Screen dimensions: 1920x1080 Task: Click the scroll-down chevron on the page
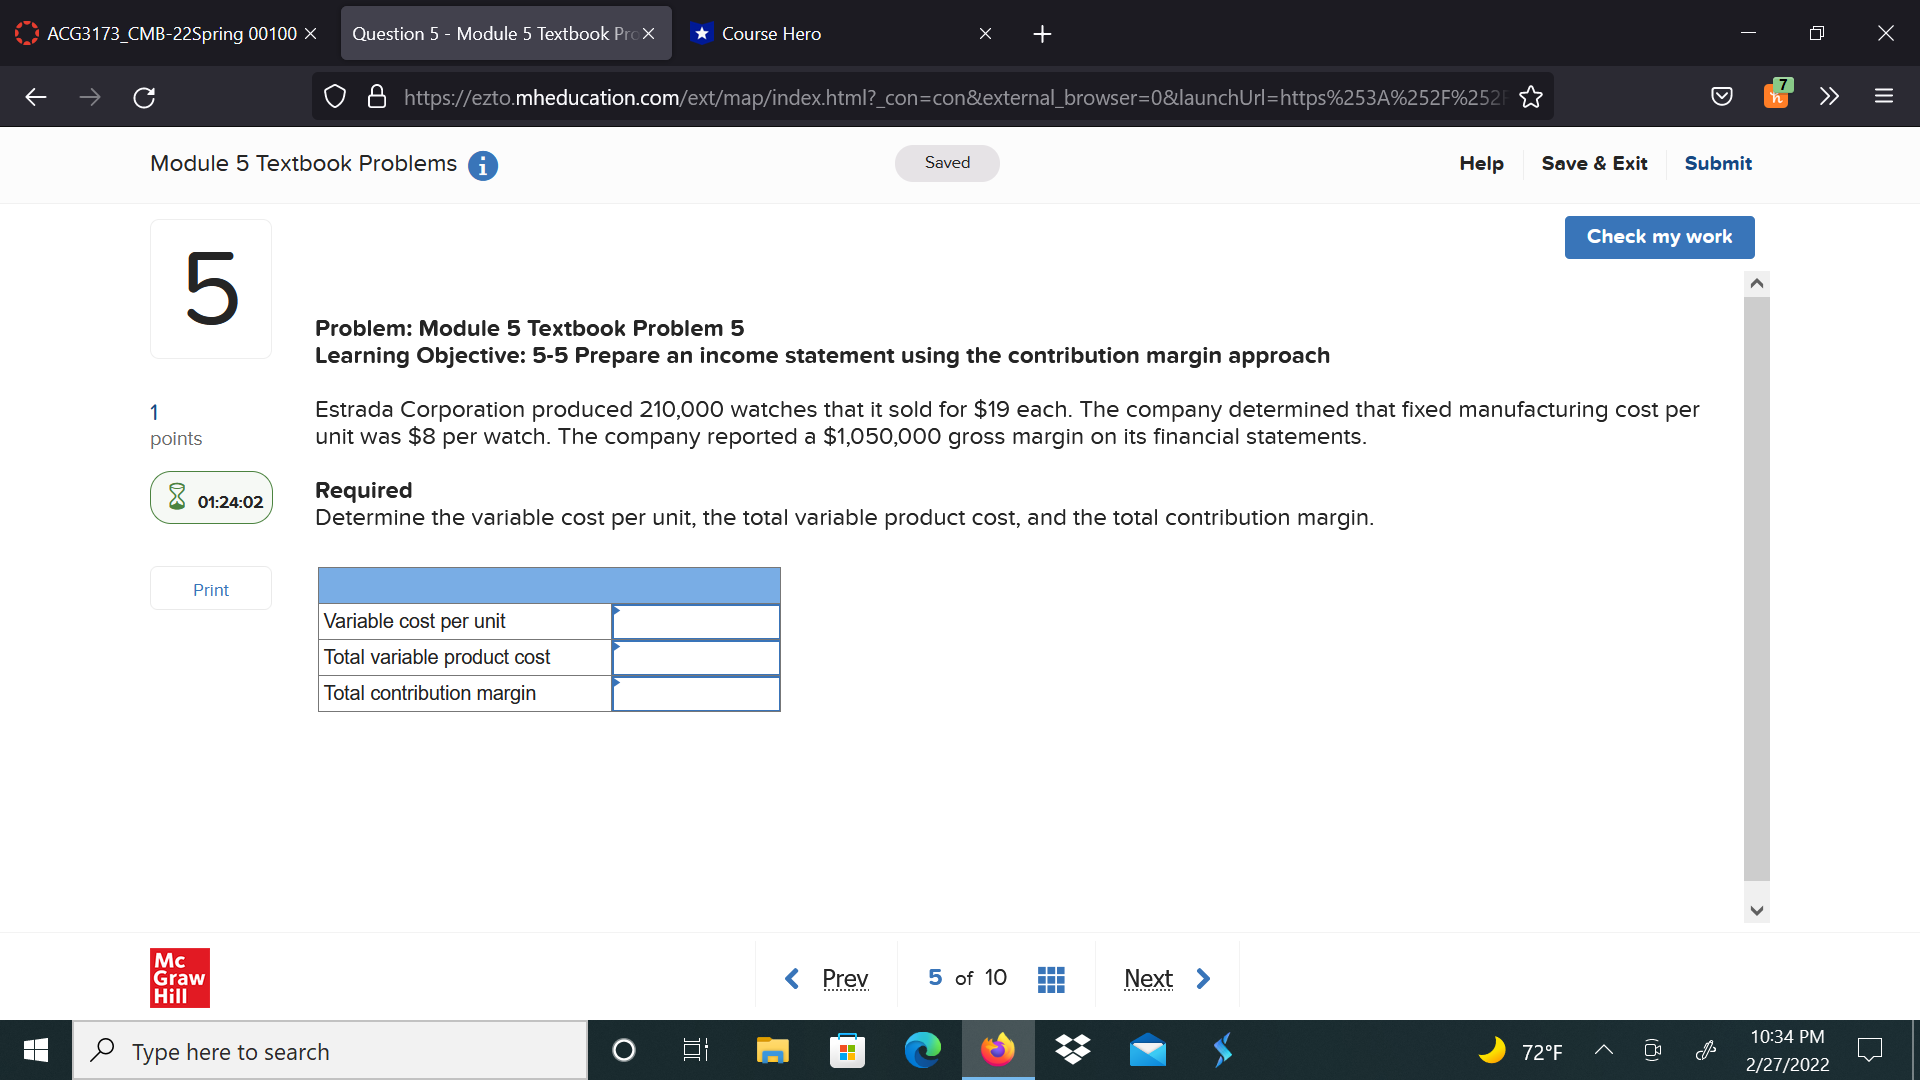coord(1757,910)
